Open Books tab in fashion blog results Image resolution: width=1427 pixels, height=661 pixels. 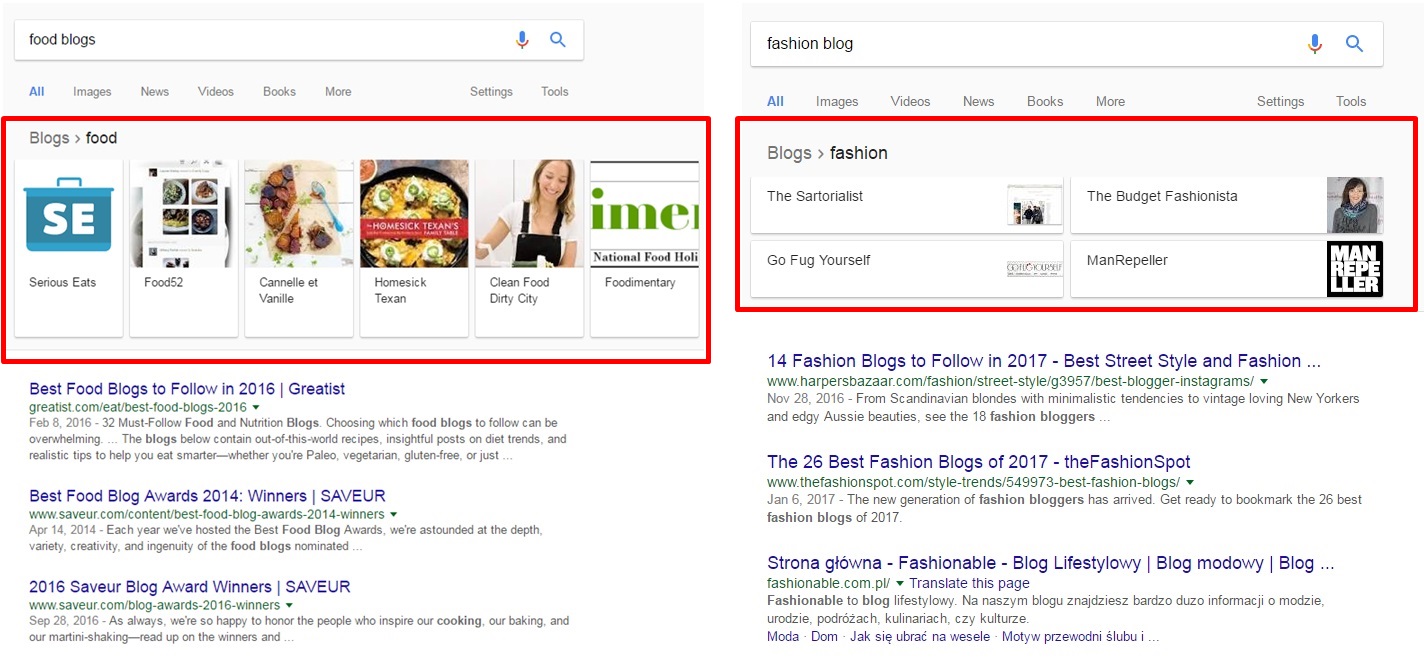click(1045, 101)
